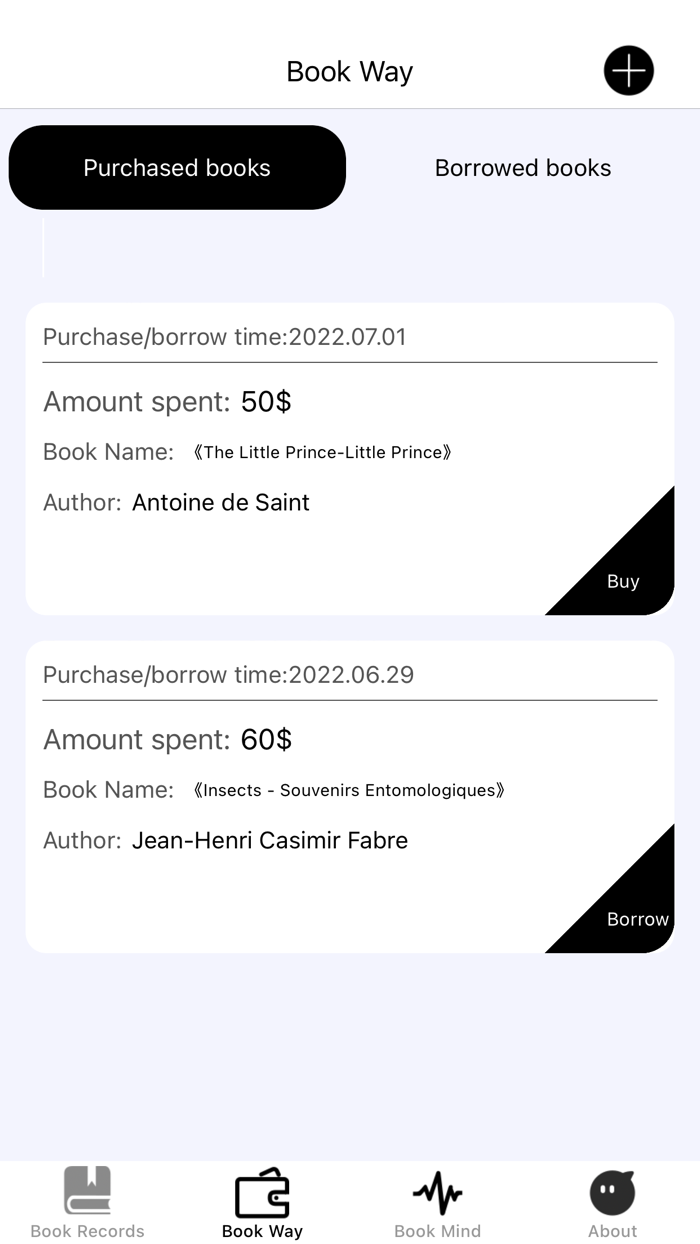700x1244 pixels.
Task: Tap the Book Records icon in bottom navigation
Action: point(87,1191)
